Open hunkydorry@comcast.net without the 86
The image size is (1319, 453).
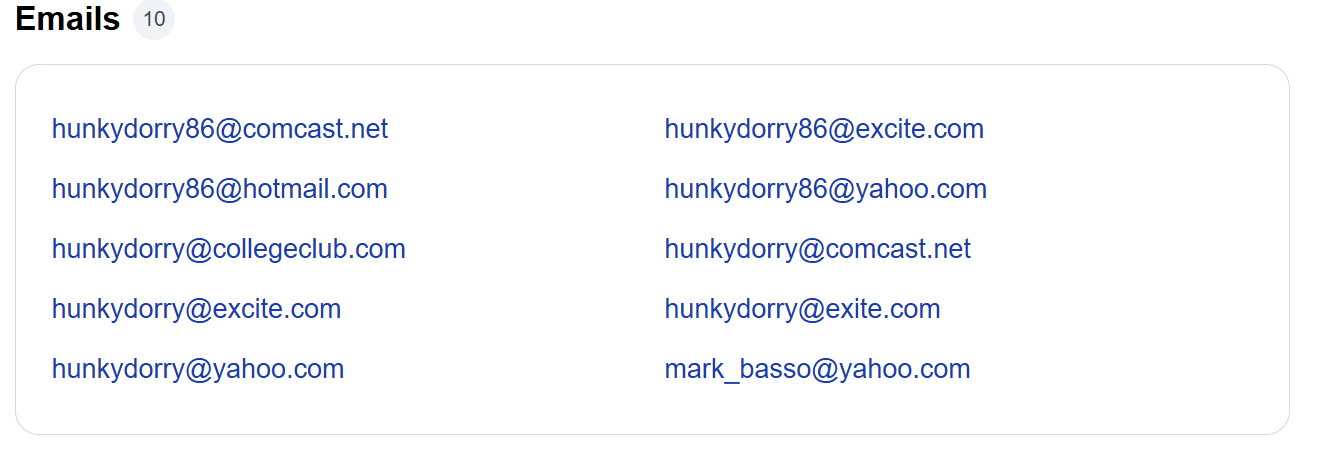818,249
